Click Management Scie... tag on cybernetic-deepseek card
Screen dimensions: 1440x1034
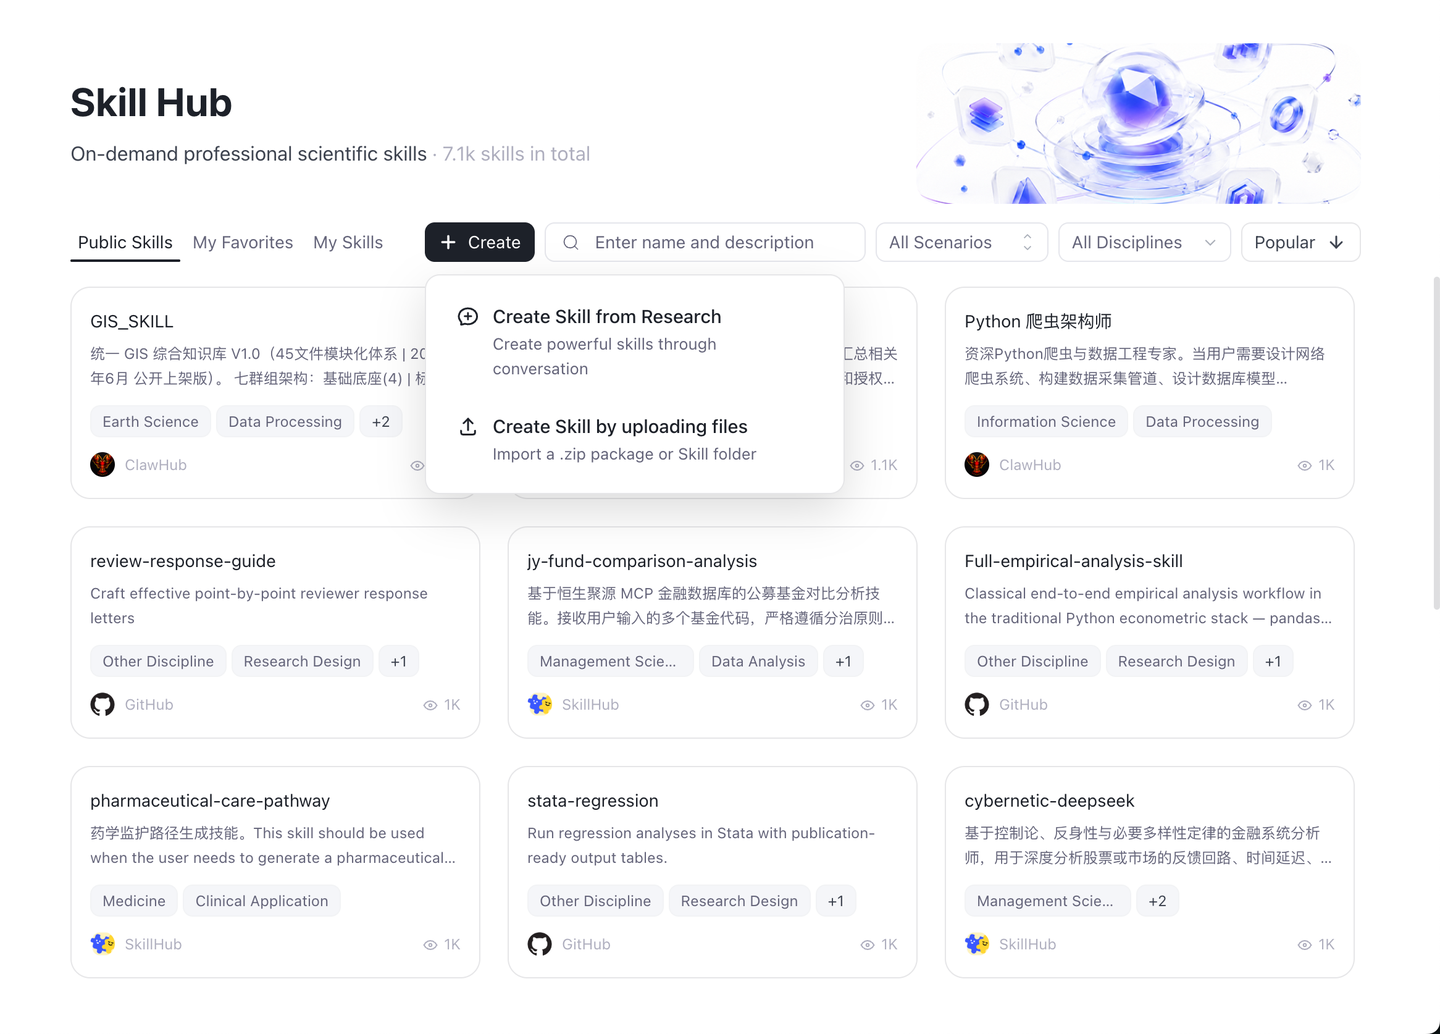point(1045,901)
